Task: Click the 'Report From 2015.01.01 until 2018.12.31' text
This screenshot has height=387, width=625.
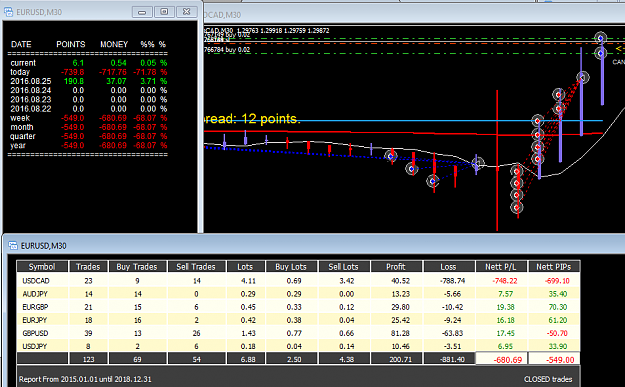Action: coord(85,379)
